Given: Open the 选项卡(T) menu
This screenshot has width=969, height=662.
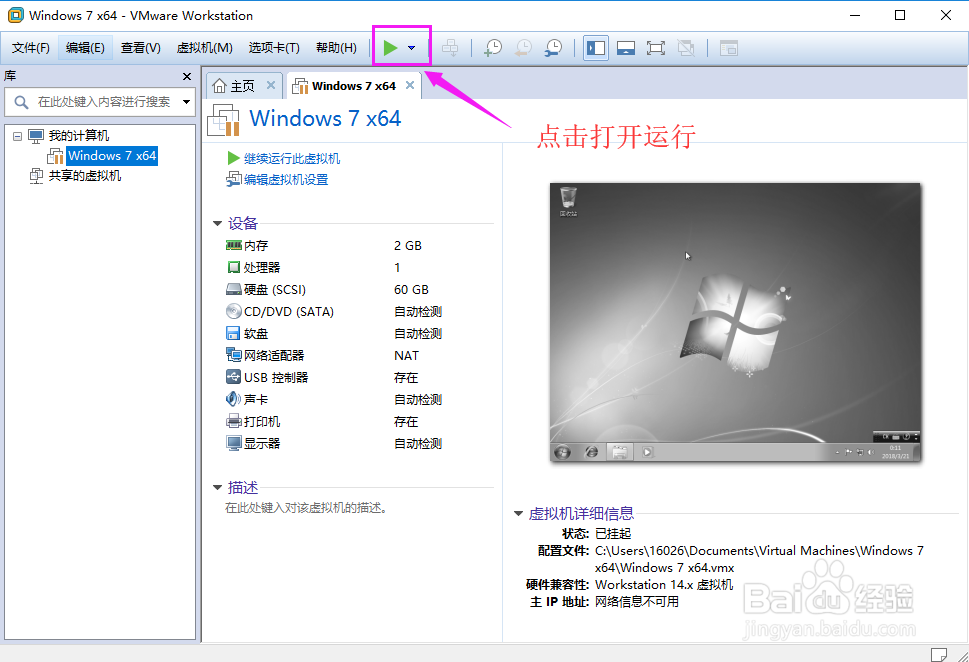Looking at the screenshot, I should pyautogui.click(x=274, y=48).
